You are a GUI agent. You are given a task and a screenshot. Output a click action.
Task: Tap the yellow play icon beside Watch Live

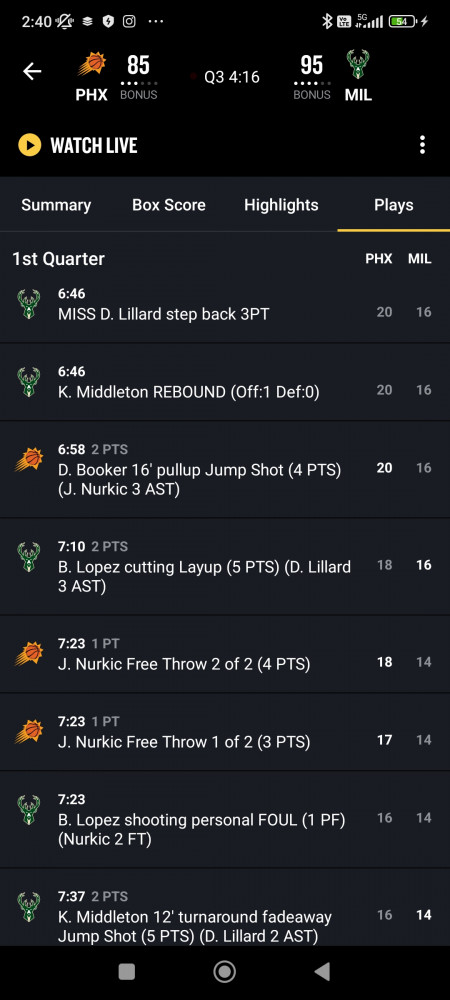29,145
